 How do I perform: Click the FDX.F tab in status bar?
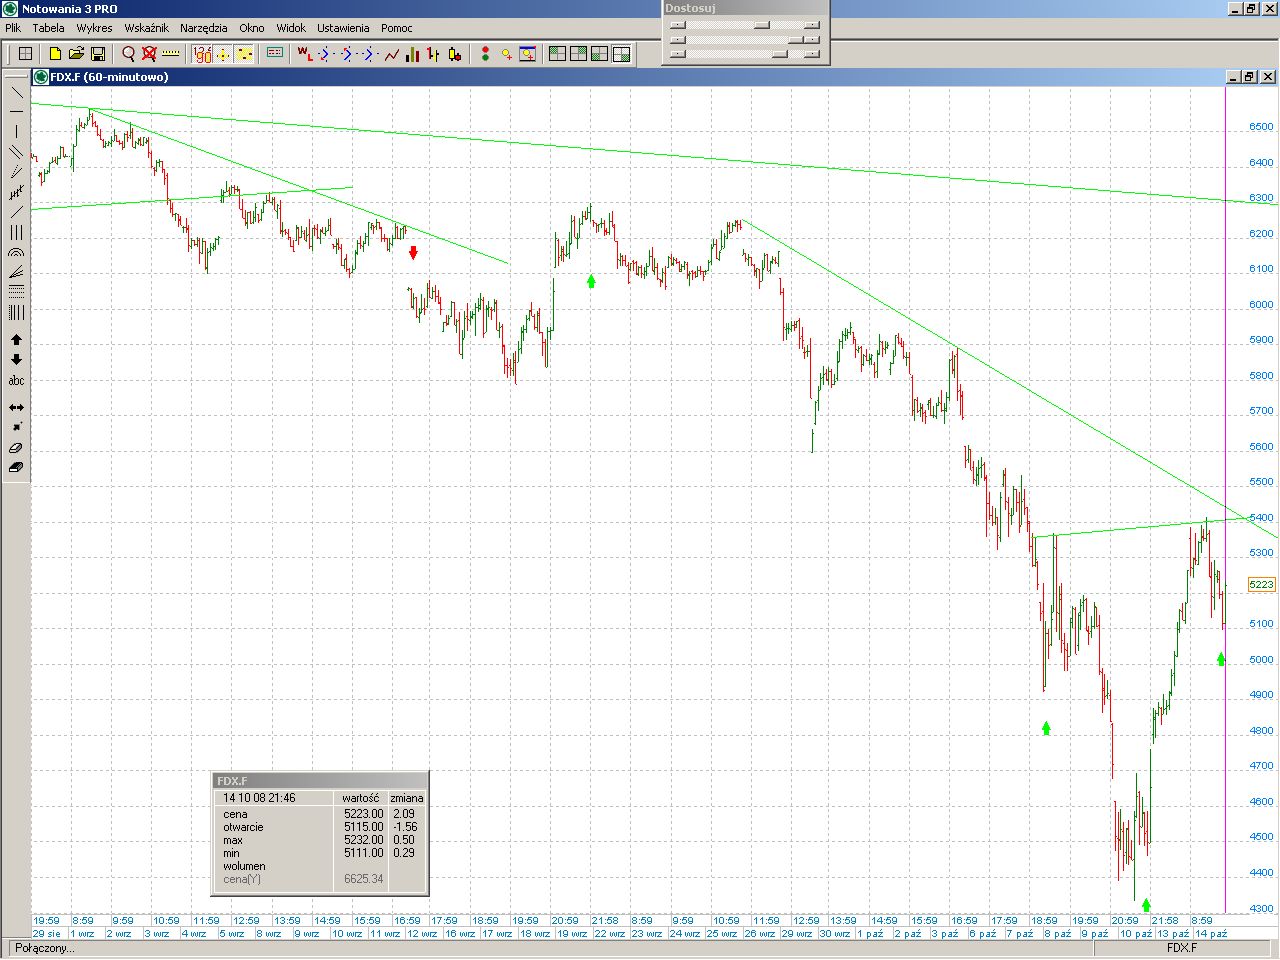point(1181,948)
